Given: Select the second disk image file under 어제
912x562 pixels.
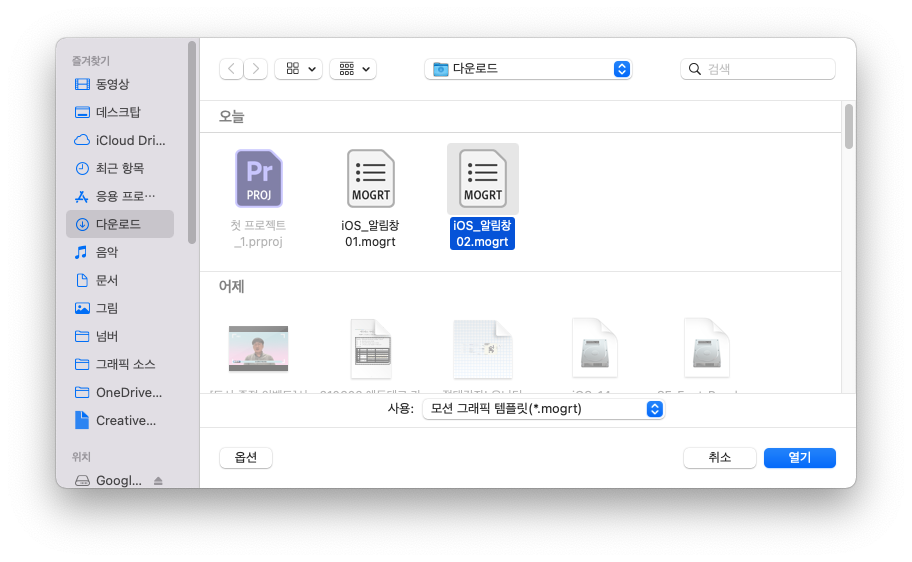Looking at the screenshot, I should 707,348.
